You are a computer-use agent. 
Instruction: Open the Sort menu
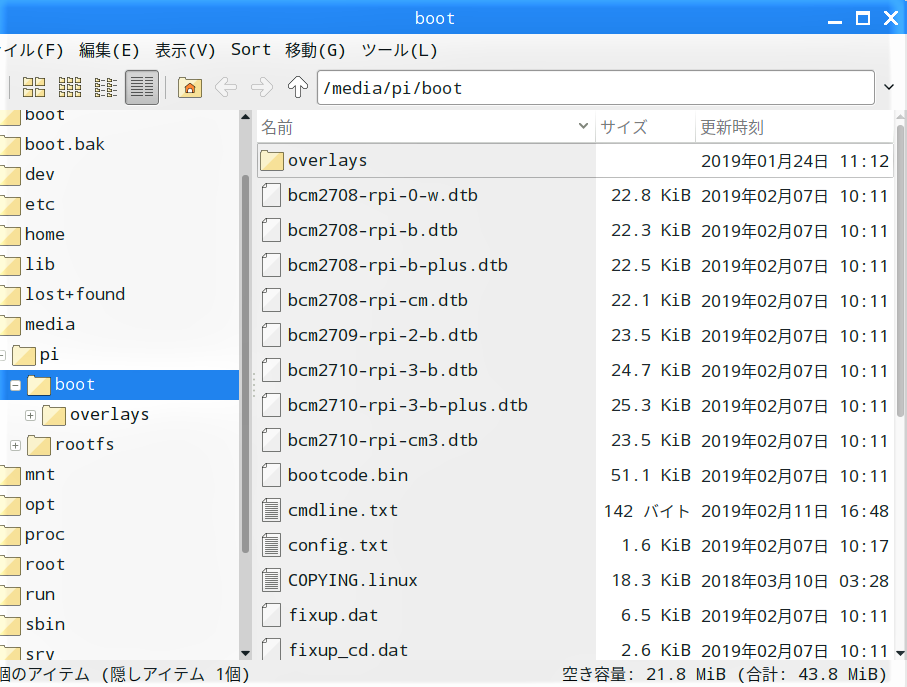click(250, 49)
